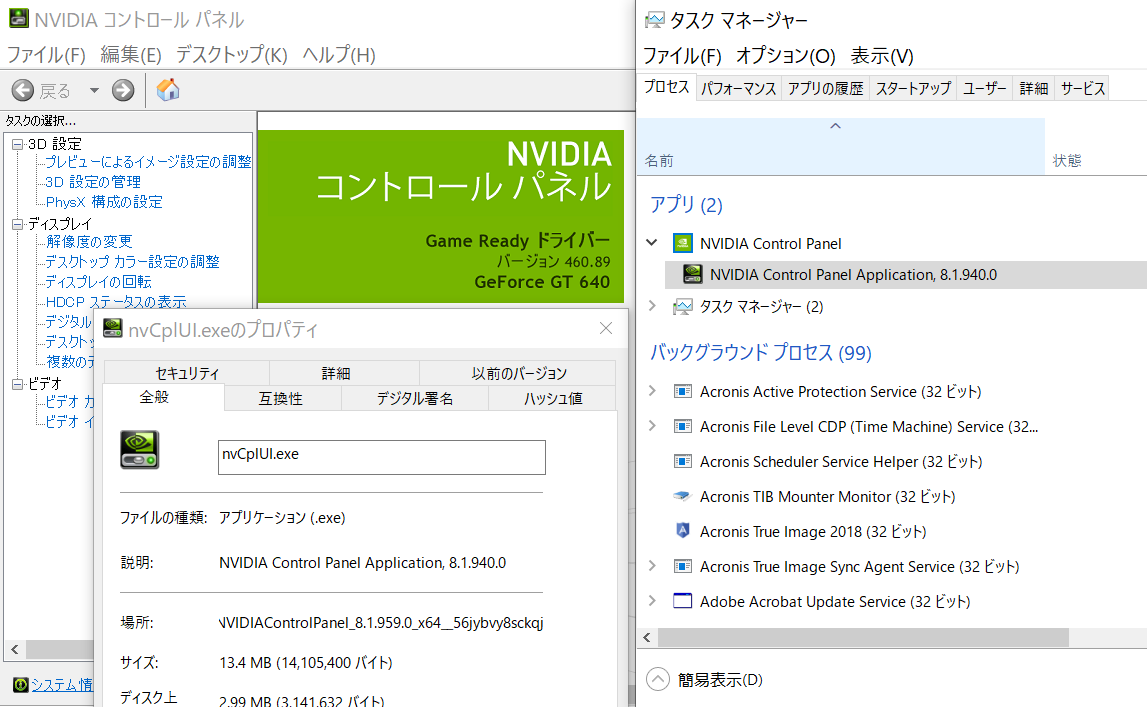The image size is (1147, 707).
Task: Open ディスプレイの回転 link
Action: 98,281
